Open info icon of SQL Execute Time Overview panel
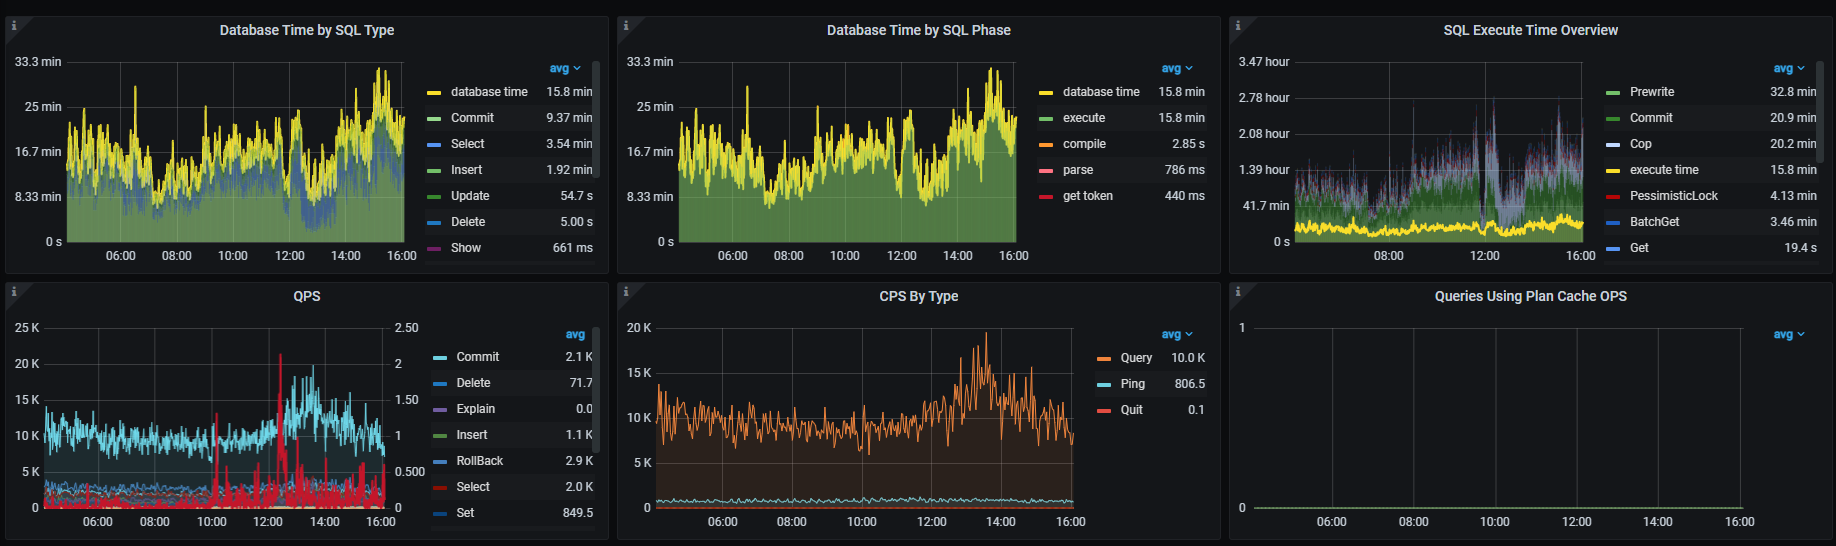 click(x=1238, y=26)
